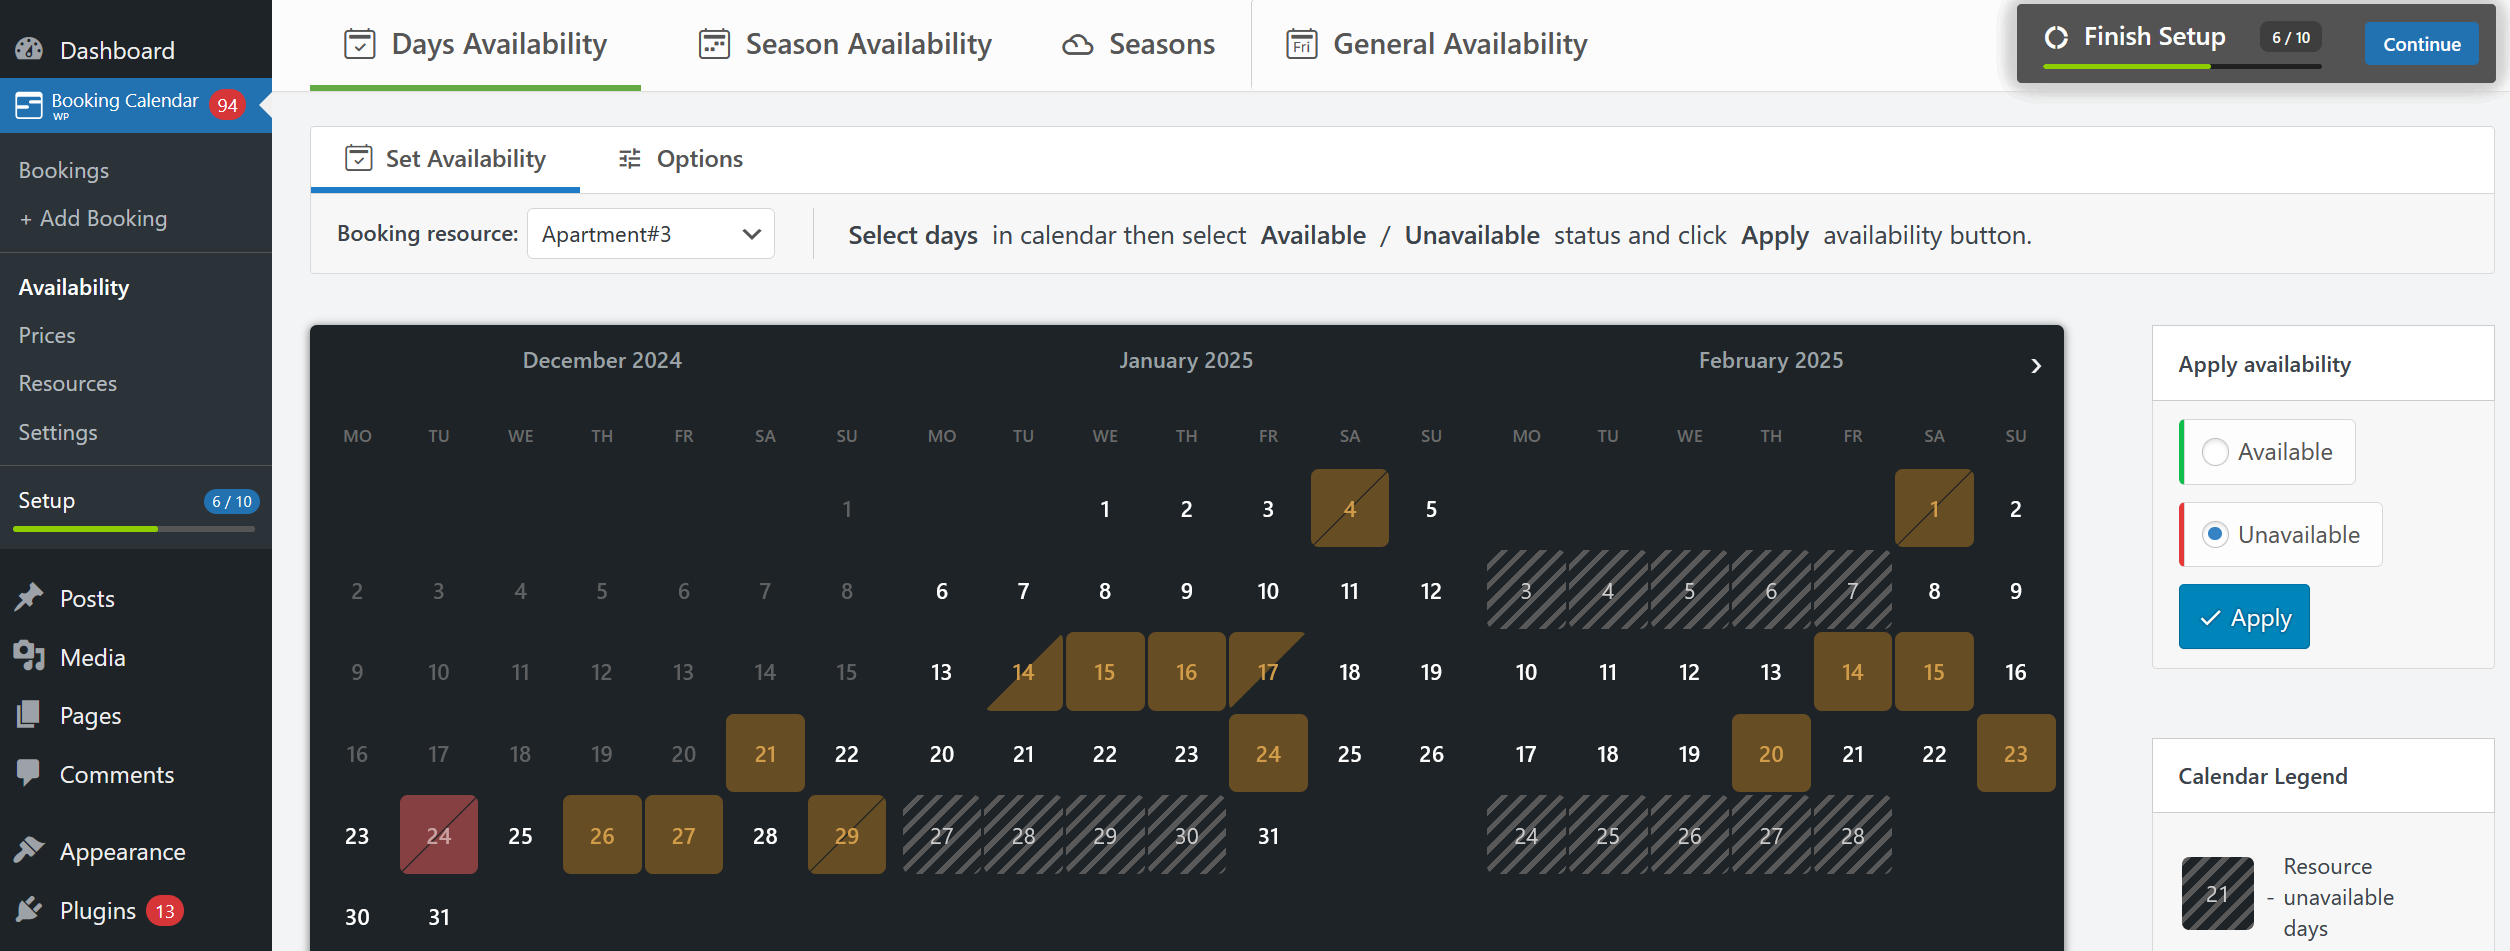Click the Appearance paintbrush icon
2510x951 pixels.
29,850
